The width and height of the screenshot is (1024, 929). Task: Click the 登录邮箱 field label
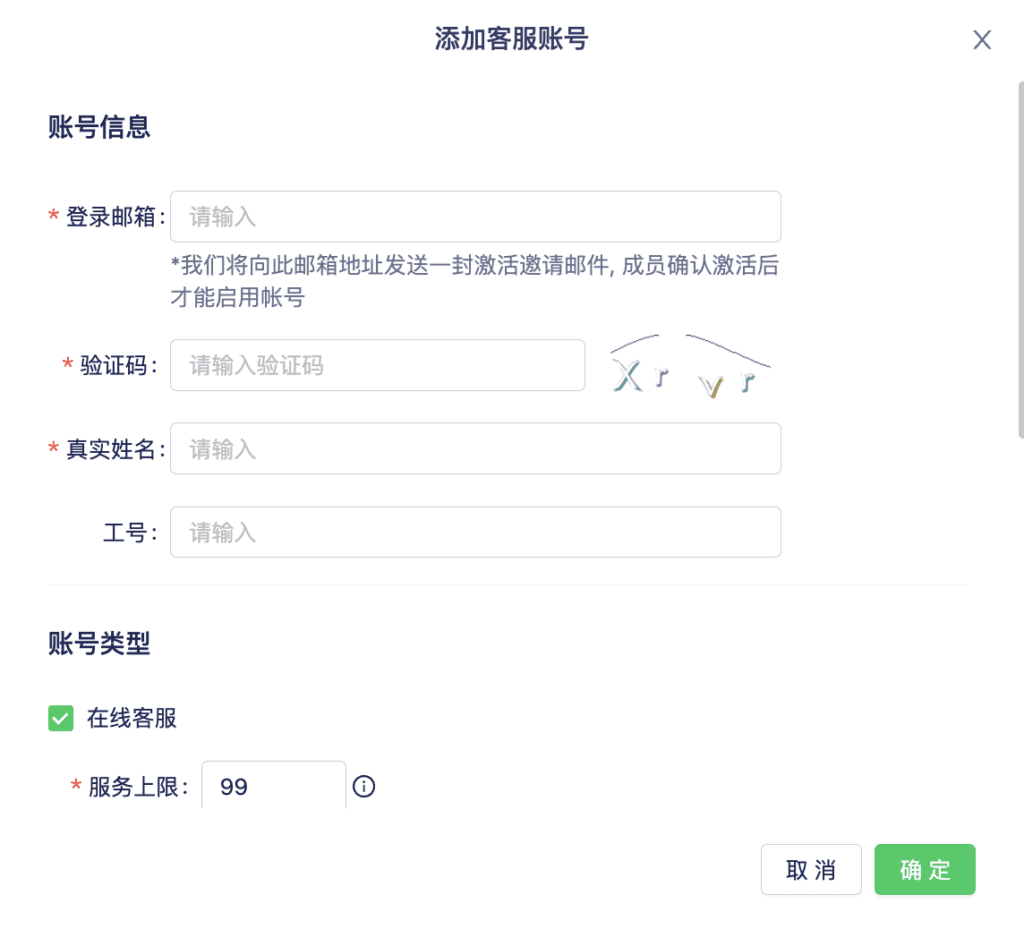click(110, 217)
